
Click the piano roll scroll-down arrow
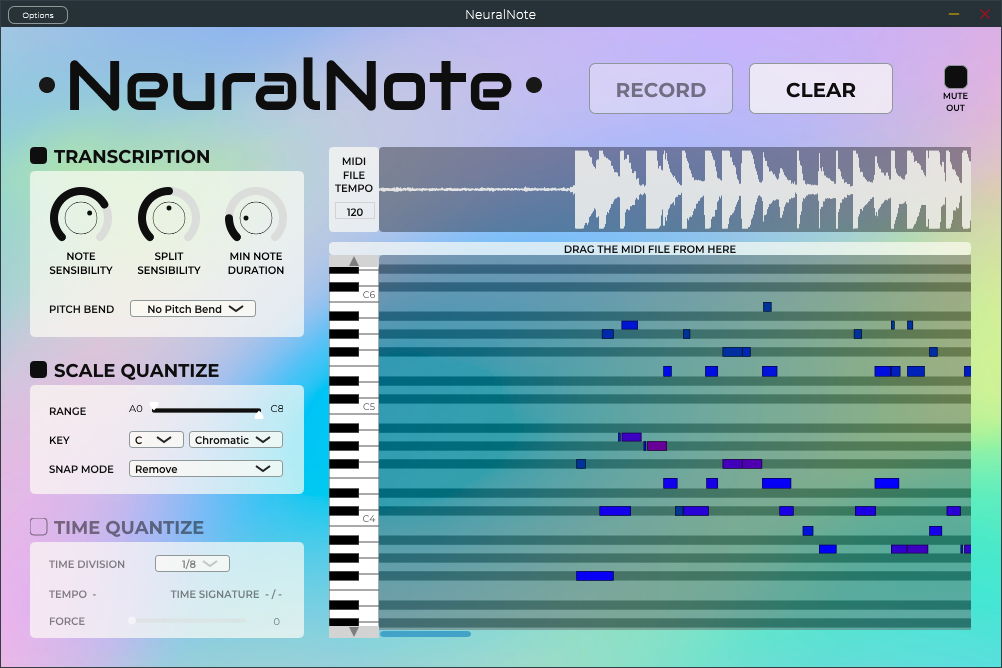[x=353, y=632]
